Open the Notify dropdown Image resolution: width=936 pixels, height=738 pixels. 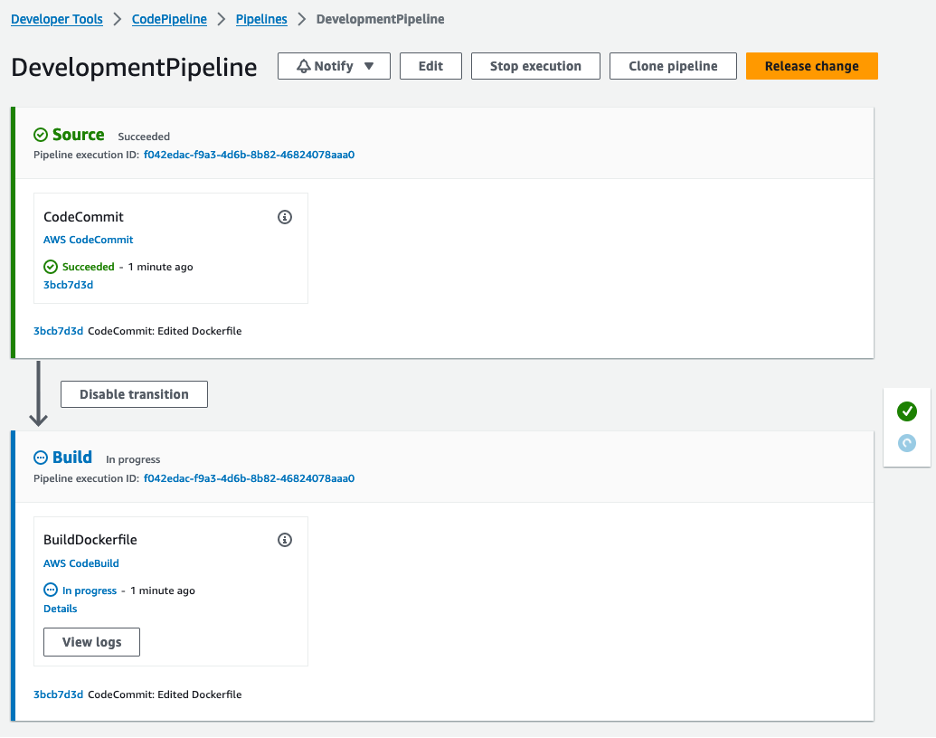tap(334, 66)
